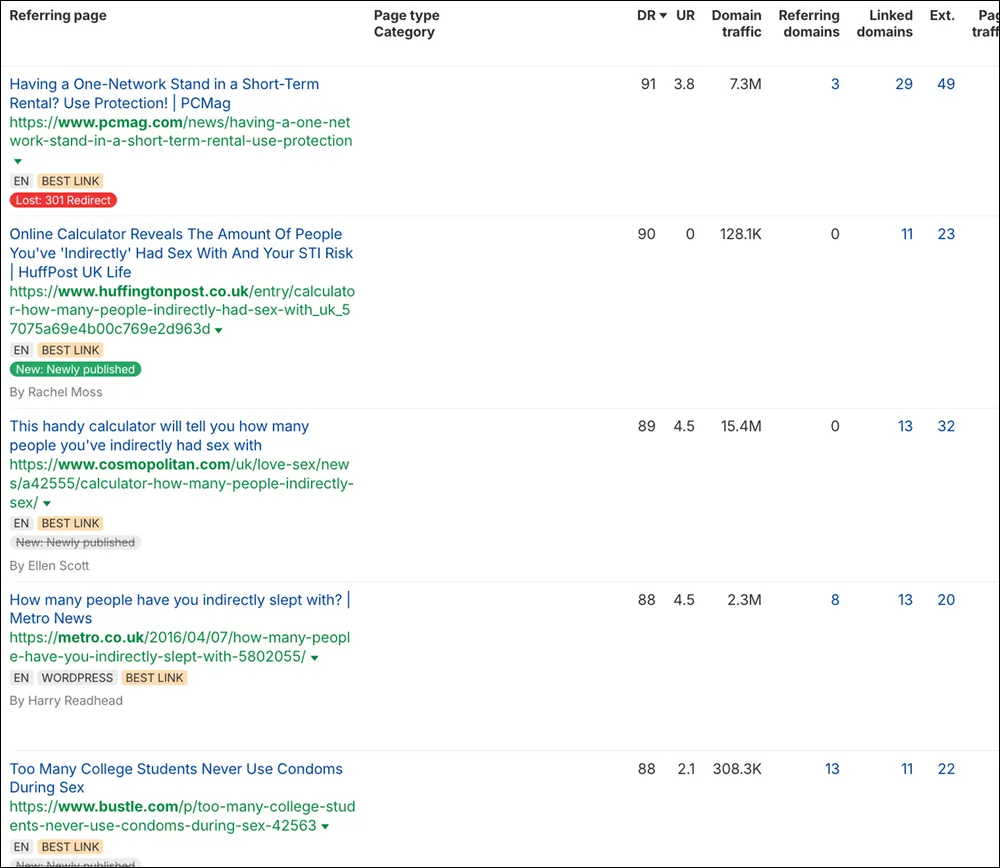Click author text 'By Harry Readhead'
The height and width of the screenshot is (868, 1000).
point(66,700)
